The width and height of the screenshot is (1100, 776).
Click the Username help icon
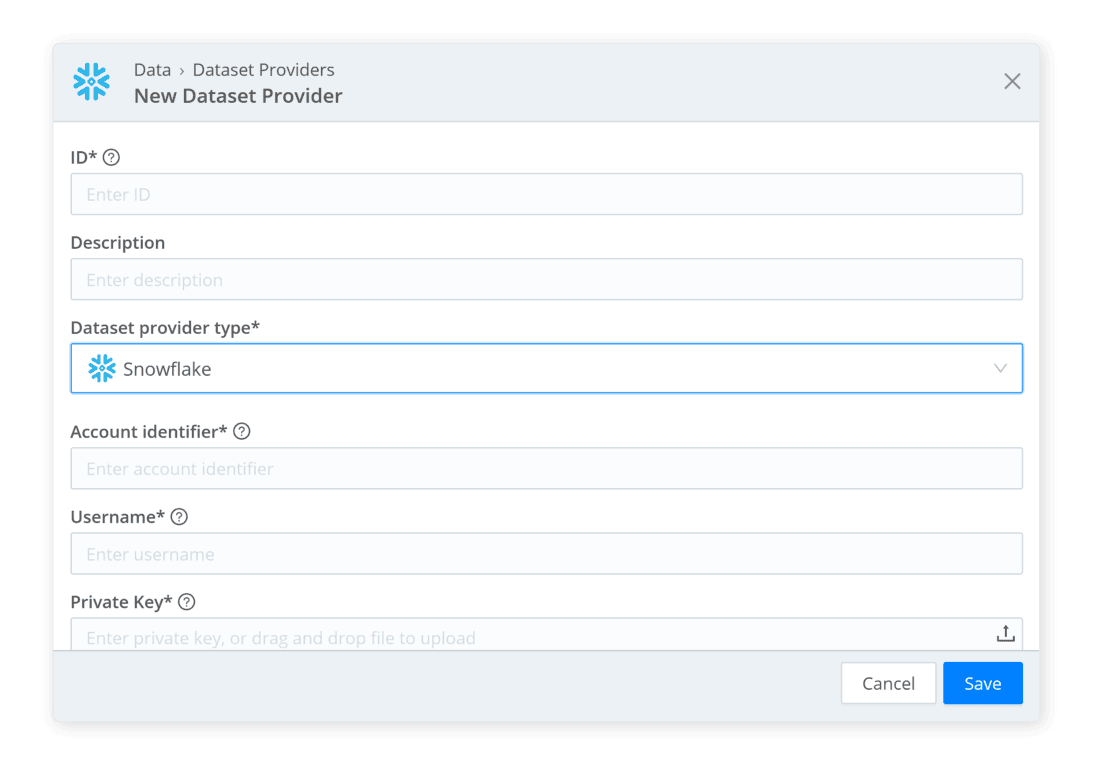179,516
